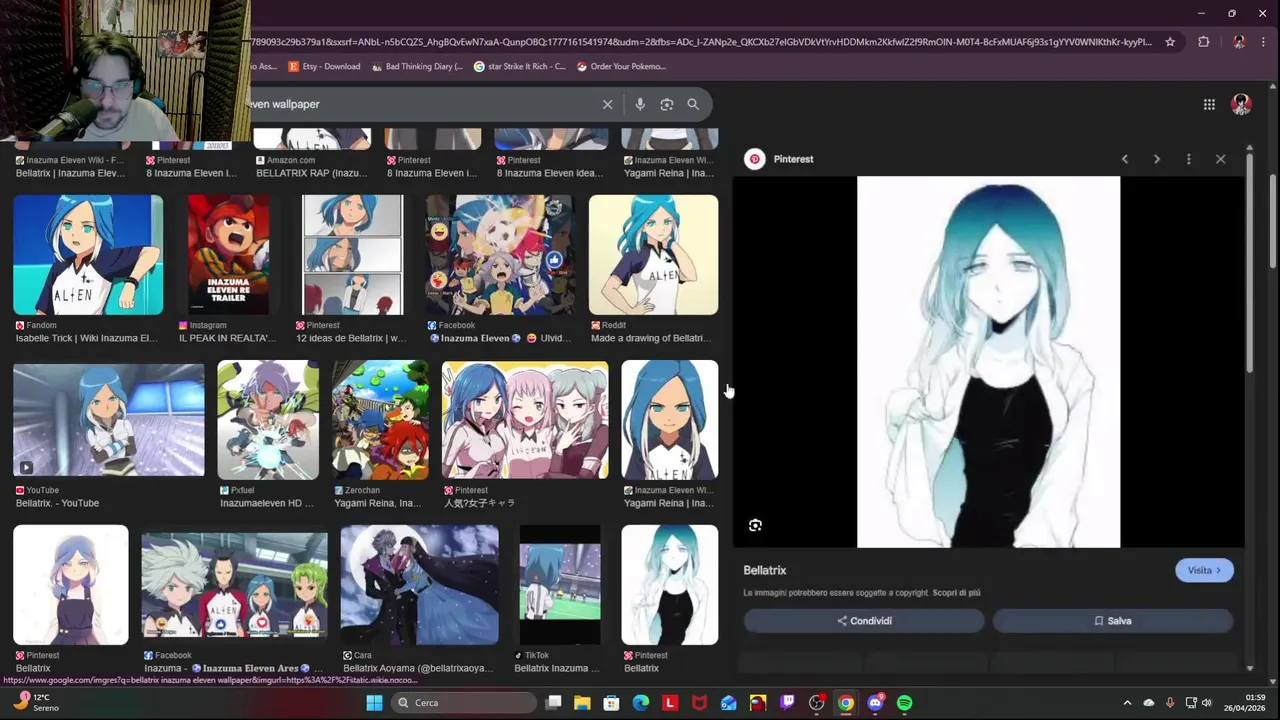Open 'Scopri di più' copyright link
This screenshot has height=720, width=1280.
click(x=956, y=593)
